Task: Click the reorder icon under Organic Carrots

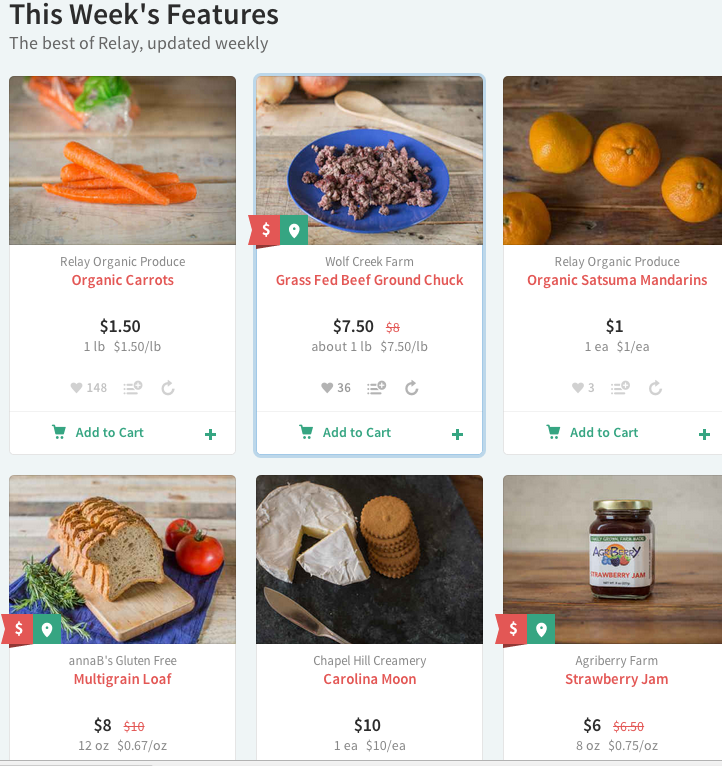Action: pos(168,388)
